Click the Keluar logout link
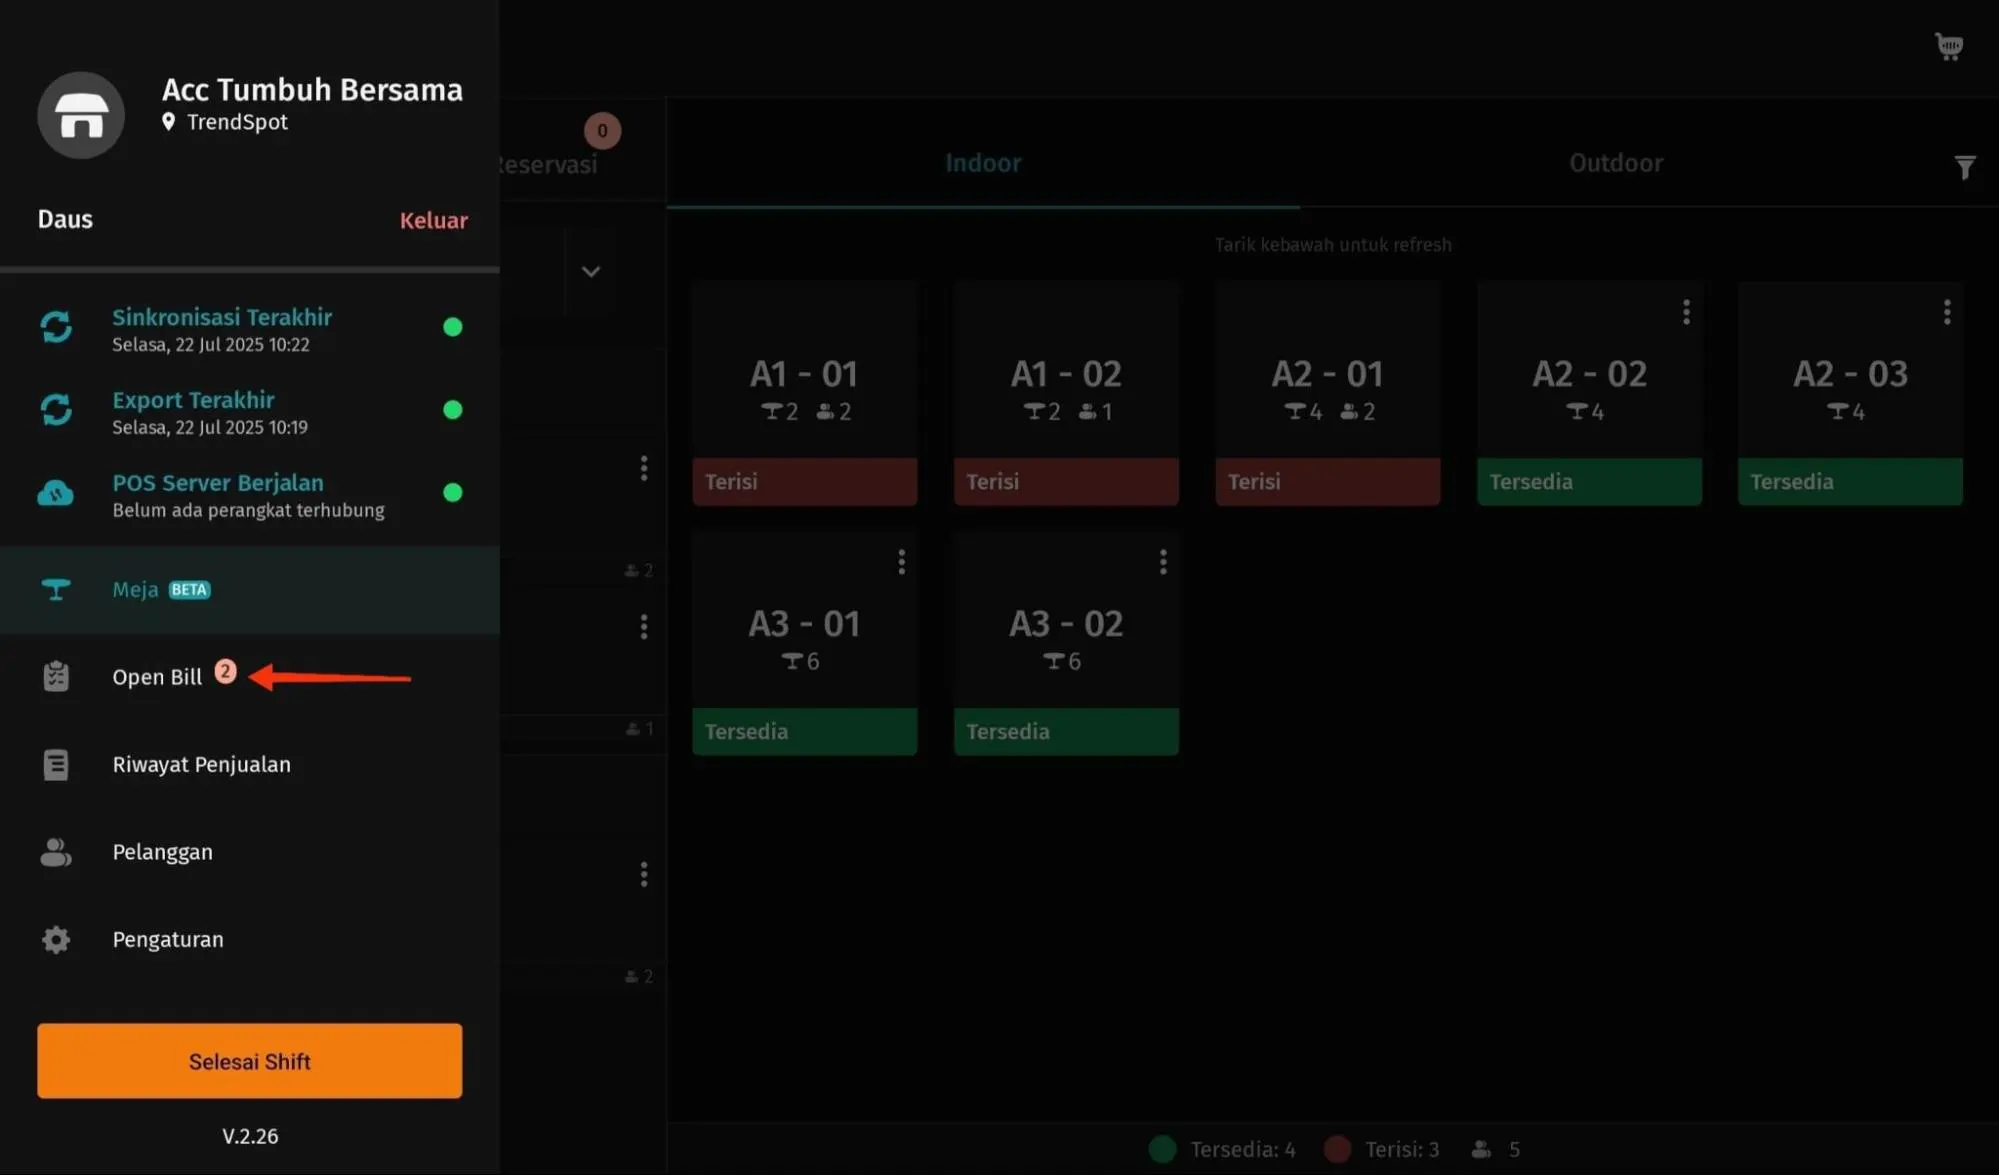Screen dimensions: 1999x1175 [433, 221]
